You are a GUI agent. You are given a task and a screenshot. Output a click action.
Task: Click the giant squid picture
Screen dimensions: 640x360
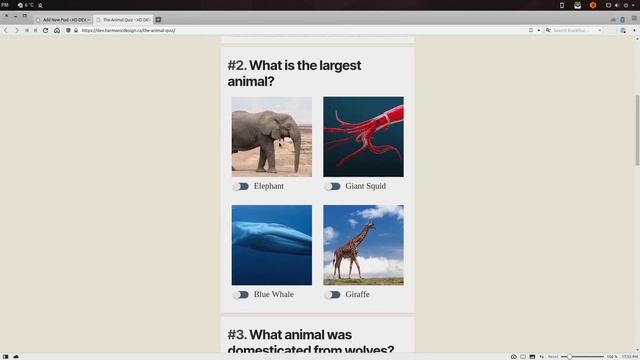point(363,137)
